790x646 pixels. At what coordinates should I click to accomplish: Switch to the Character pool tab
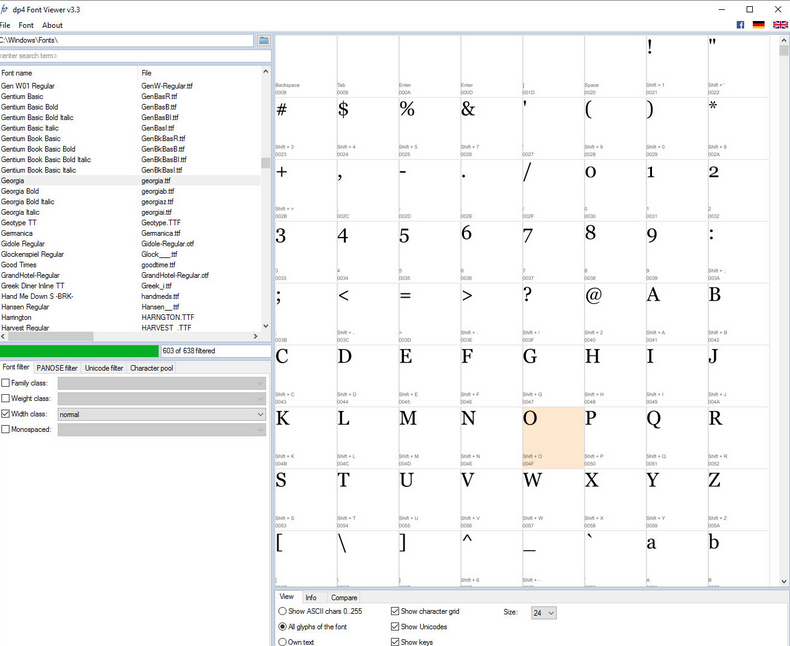tap(151, 368)
